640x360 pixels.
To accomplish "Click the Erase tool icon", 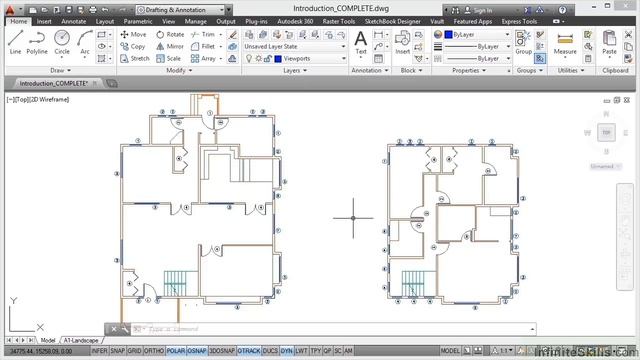I will click(233, 35).
